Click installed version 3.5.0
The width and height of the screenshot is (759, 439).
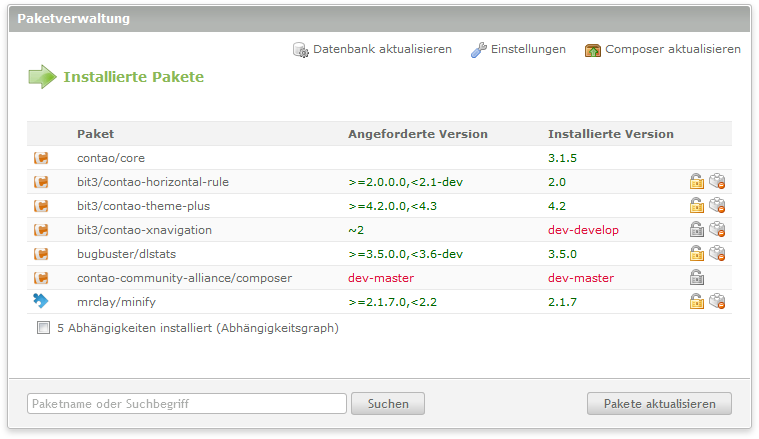point(562,254)
